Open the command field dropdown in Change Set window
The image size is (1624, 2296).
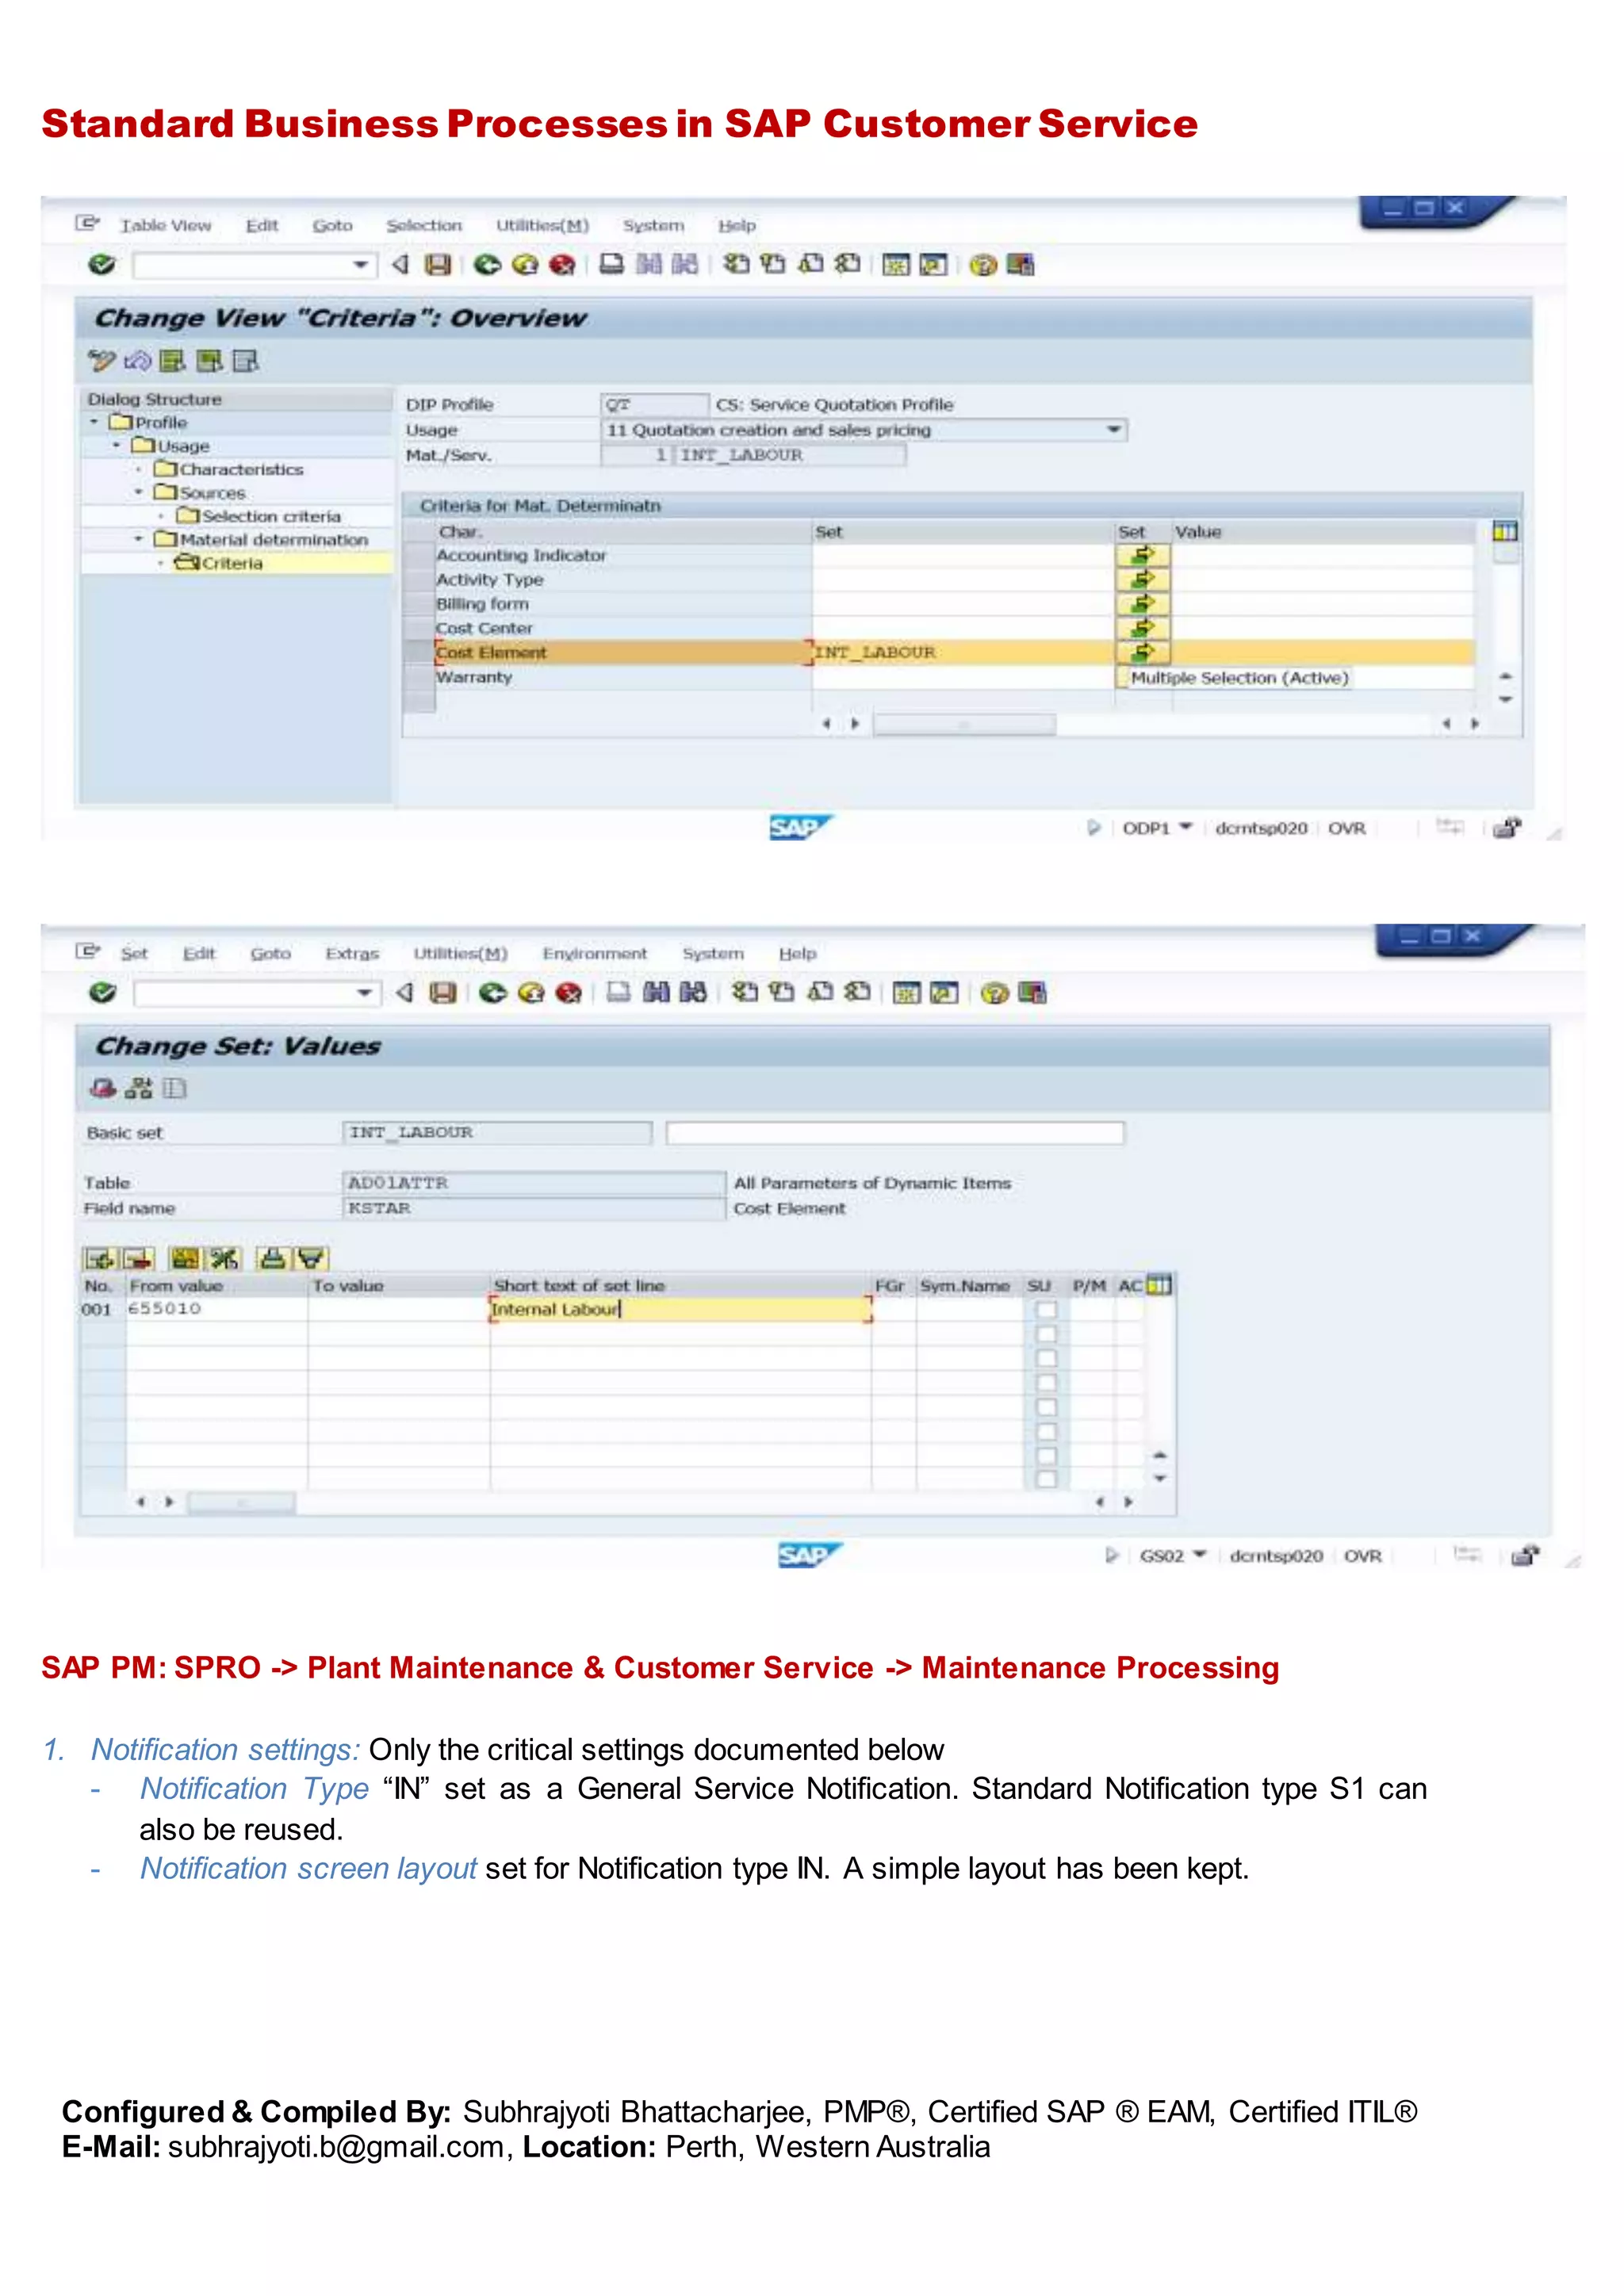coord(365,993)
